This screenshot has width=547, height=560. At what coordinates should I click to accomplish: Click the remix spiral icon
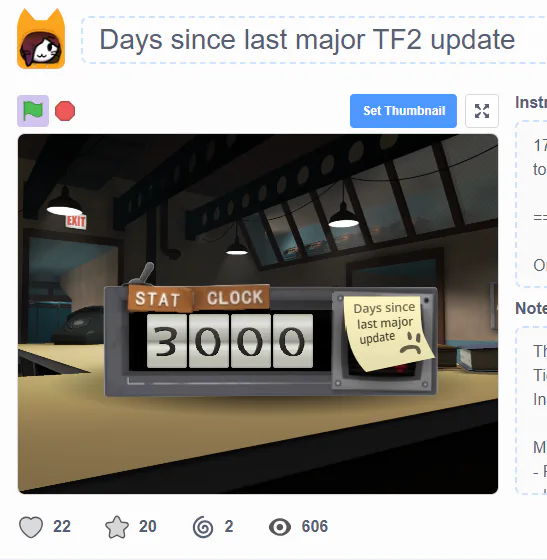click(x=203, y=526)
